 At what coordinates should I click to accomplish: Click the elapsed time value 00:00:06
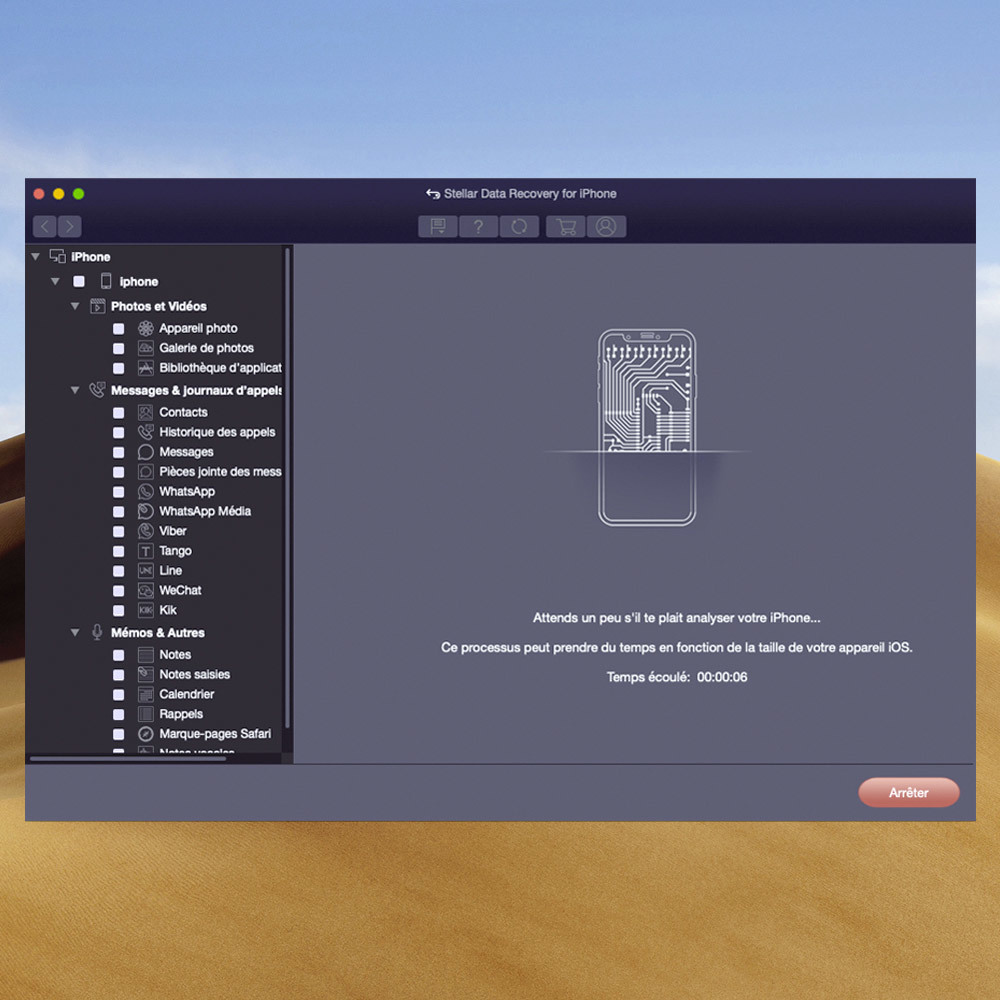pyautogui.click(x=722, y=677)
